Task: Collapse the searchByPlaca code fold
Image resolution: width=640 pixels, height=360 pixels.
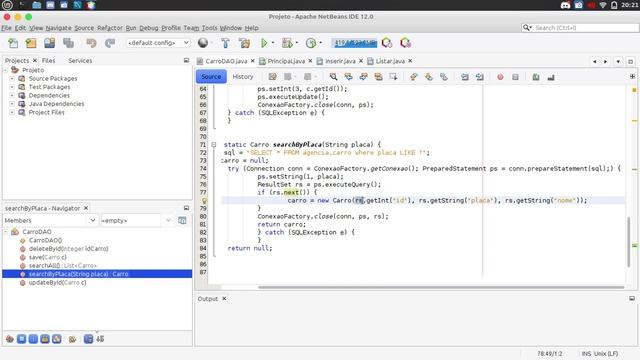Action: (213, 144)
